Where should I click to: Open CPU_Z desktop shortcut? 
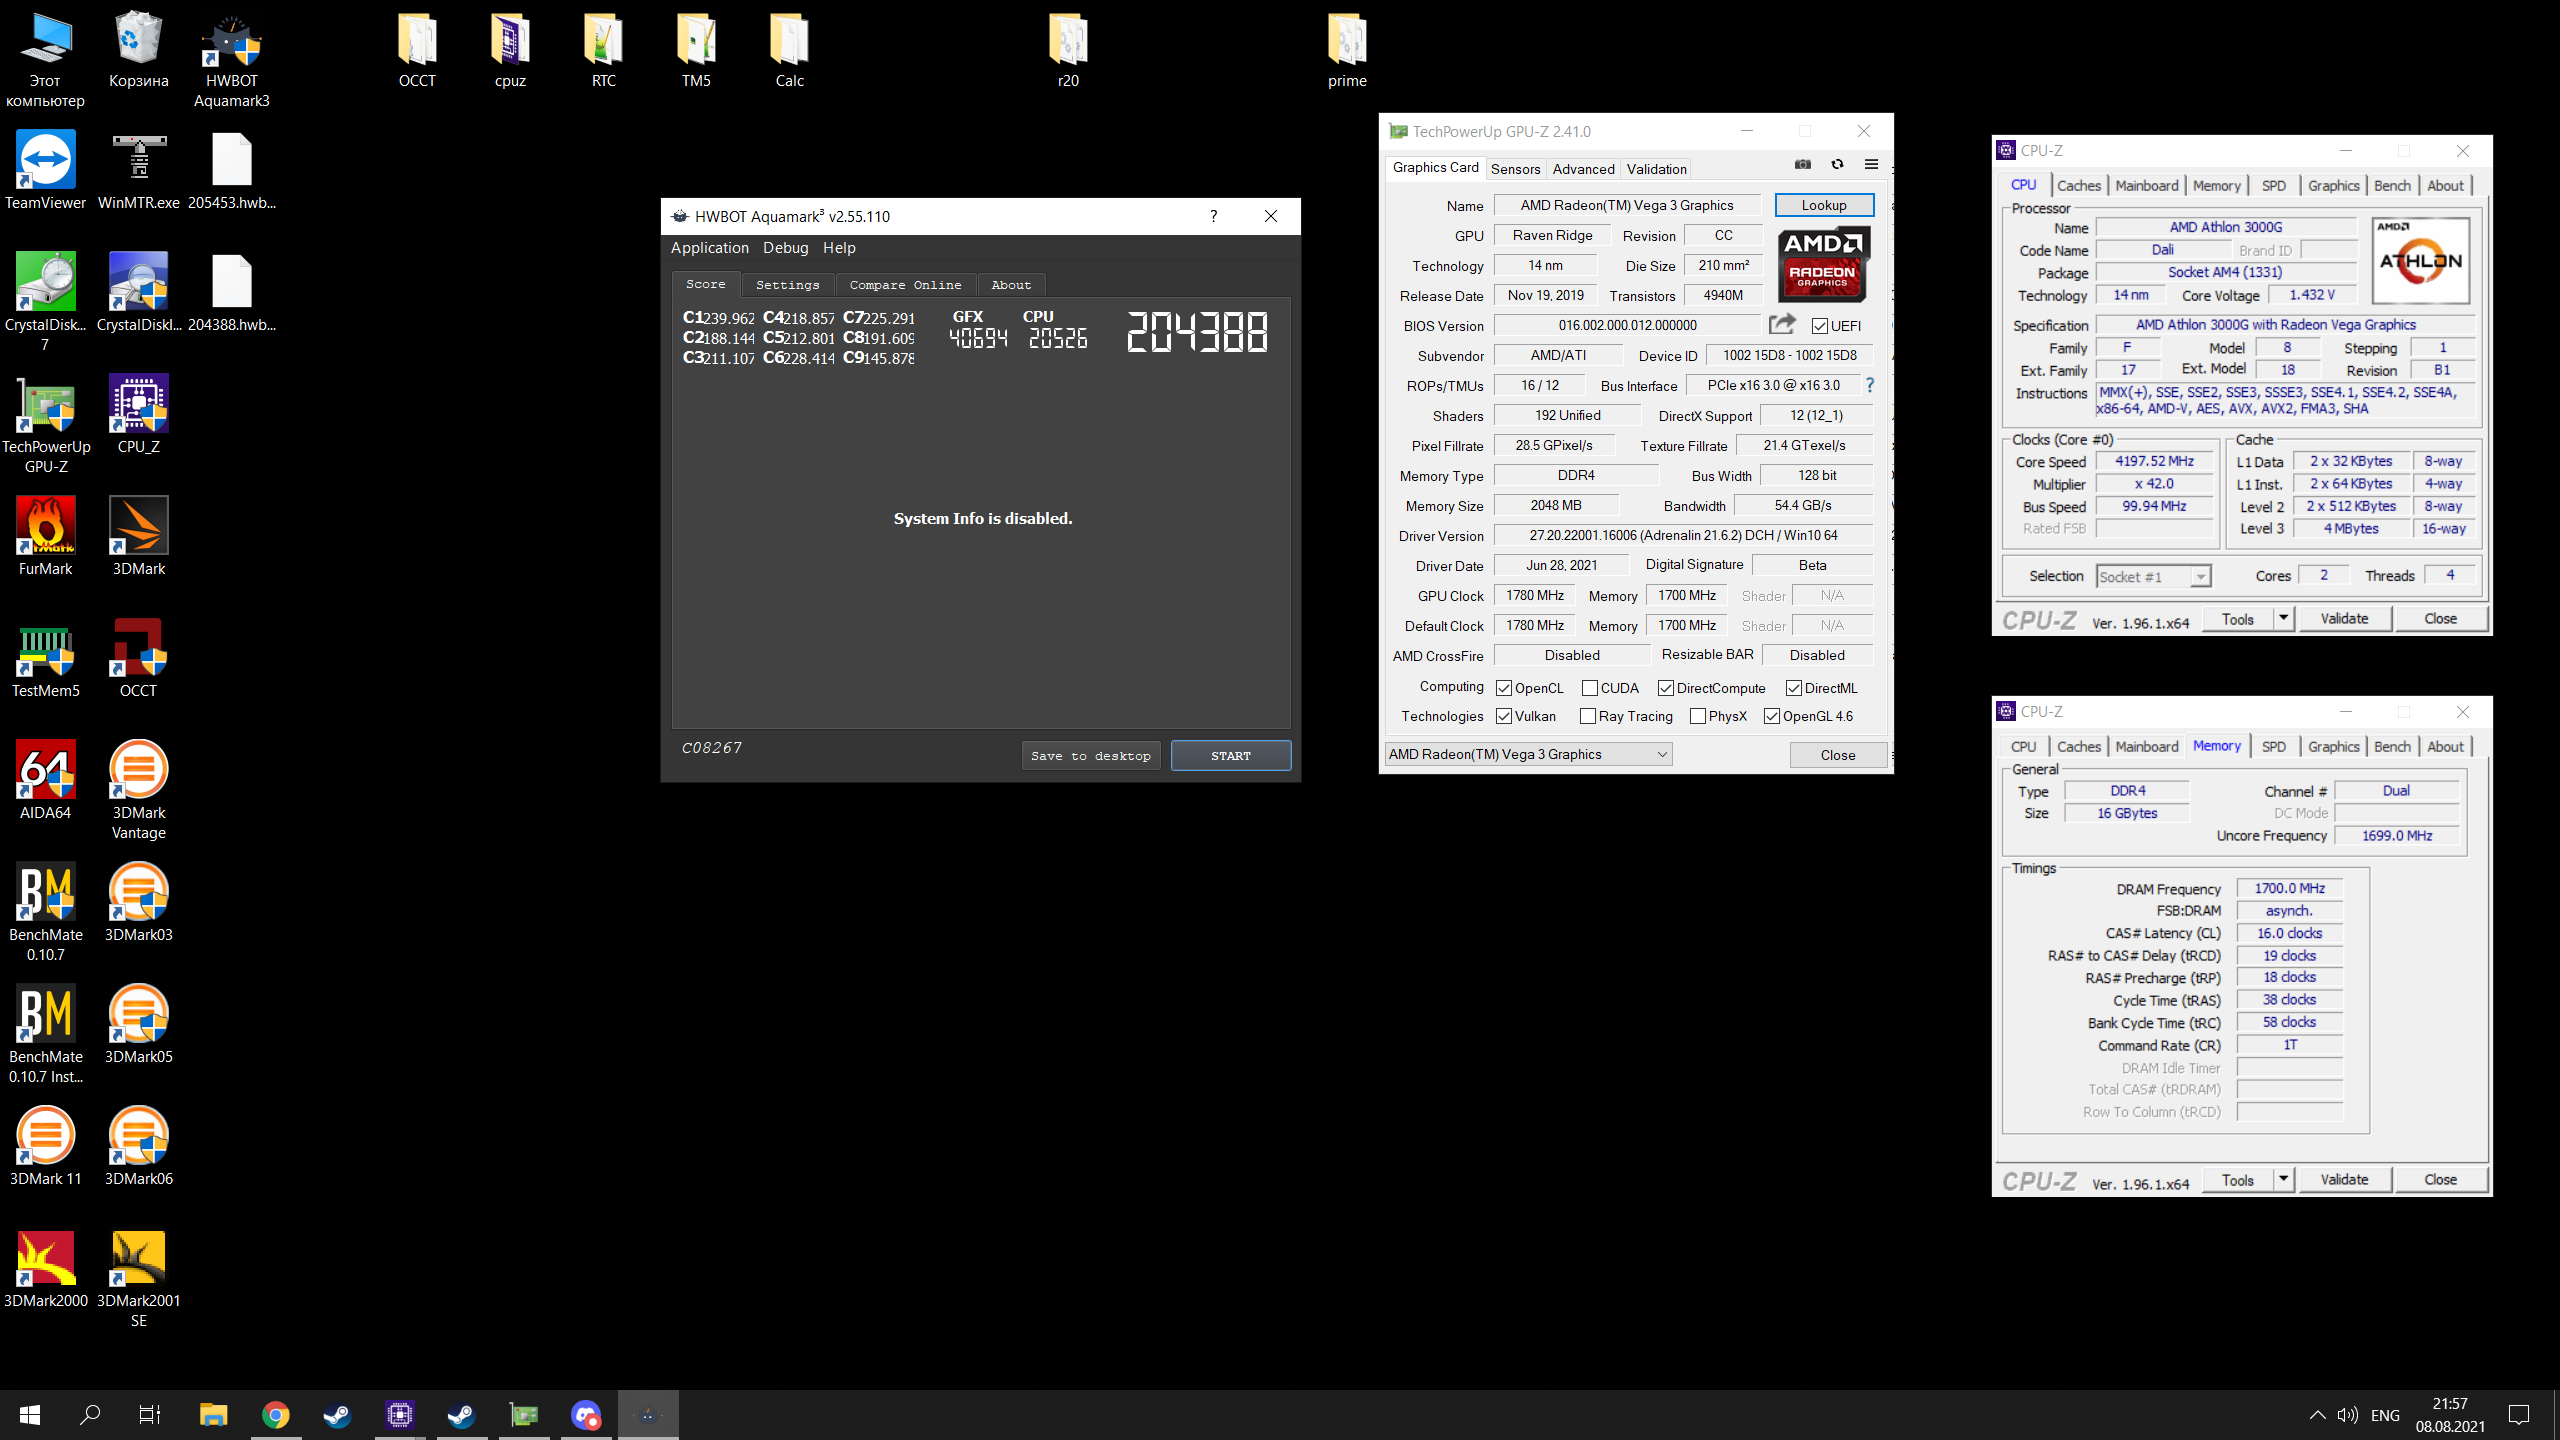coord(139,416)
